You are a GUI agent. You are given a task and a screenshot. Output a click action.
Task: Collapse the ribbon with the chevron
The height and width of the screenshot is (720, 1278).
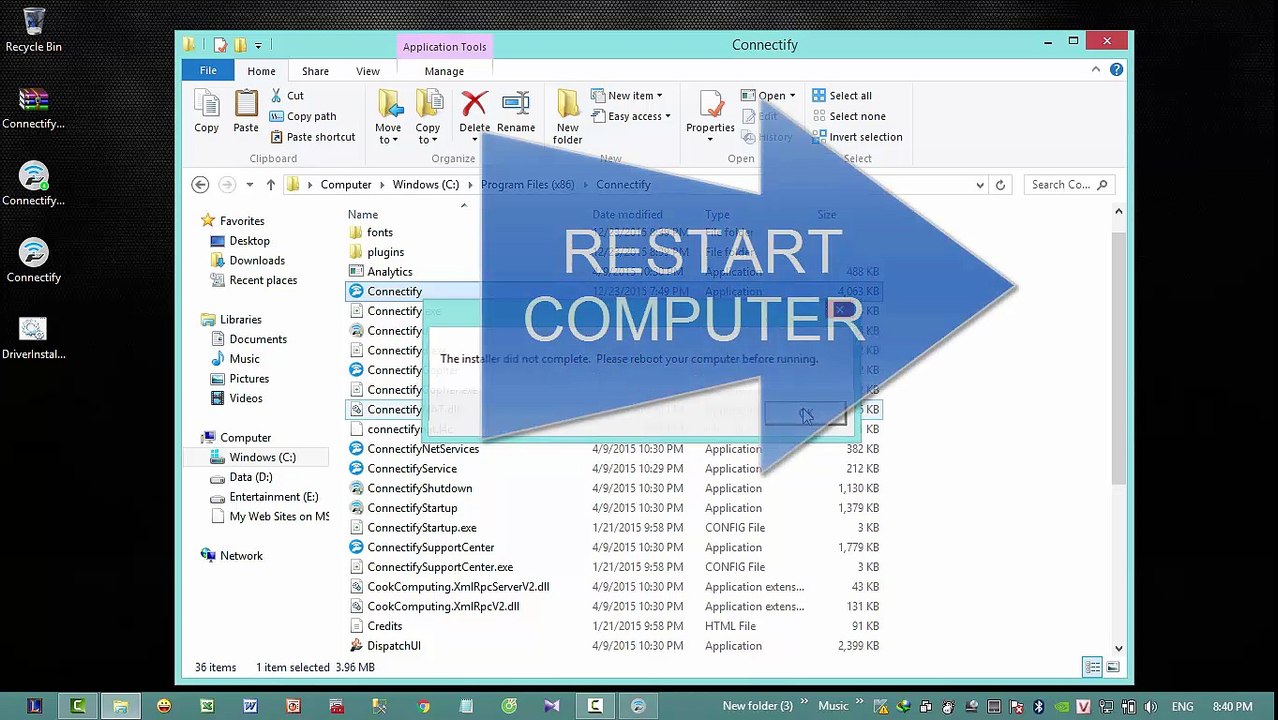tap(1096, 70)
